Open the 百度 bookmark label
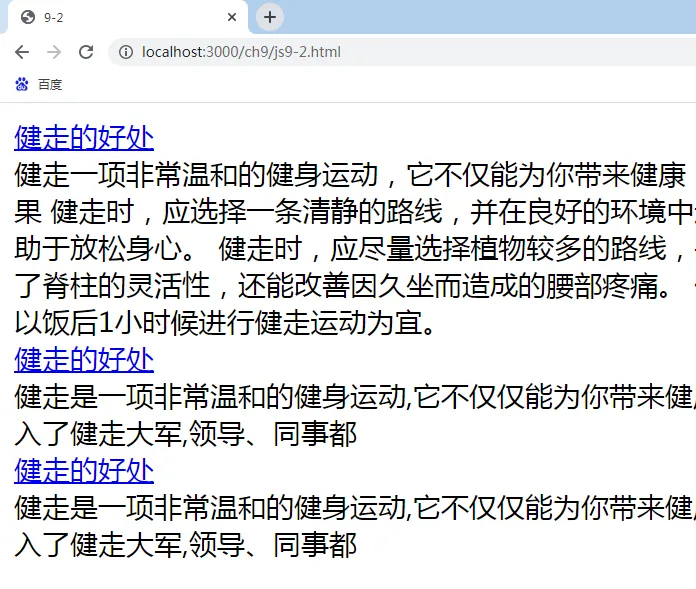Viewport: 696px width, 589px height. 50,85
